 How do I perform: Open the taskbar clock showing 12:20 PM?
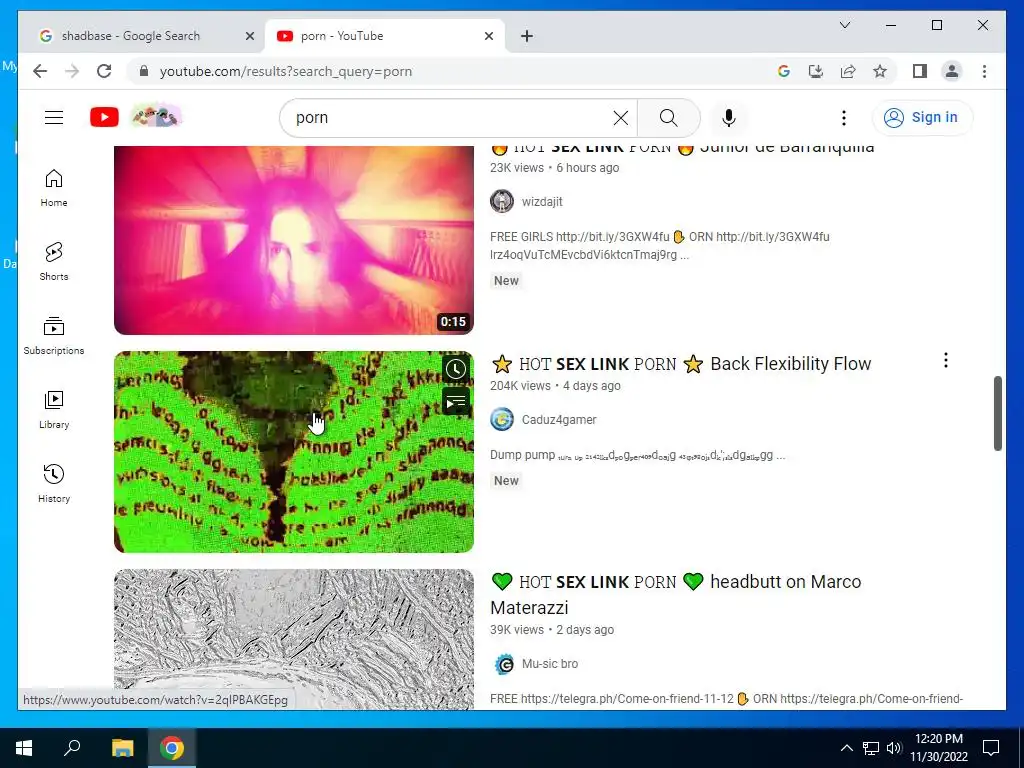[939, 748]
